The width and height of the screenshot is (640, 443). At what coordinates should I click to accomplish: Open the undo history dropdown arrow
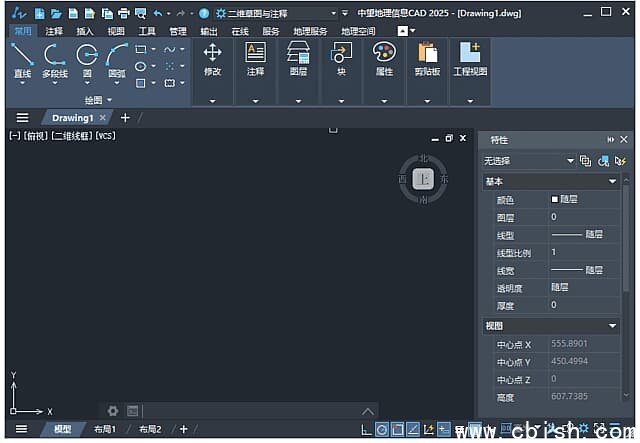coord(169,14)
